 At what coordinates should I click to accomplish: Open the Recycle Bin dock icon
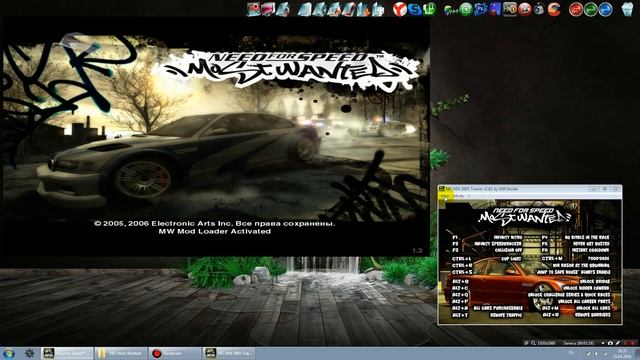point(627,9)
